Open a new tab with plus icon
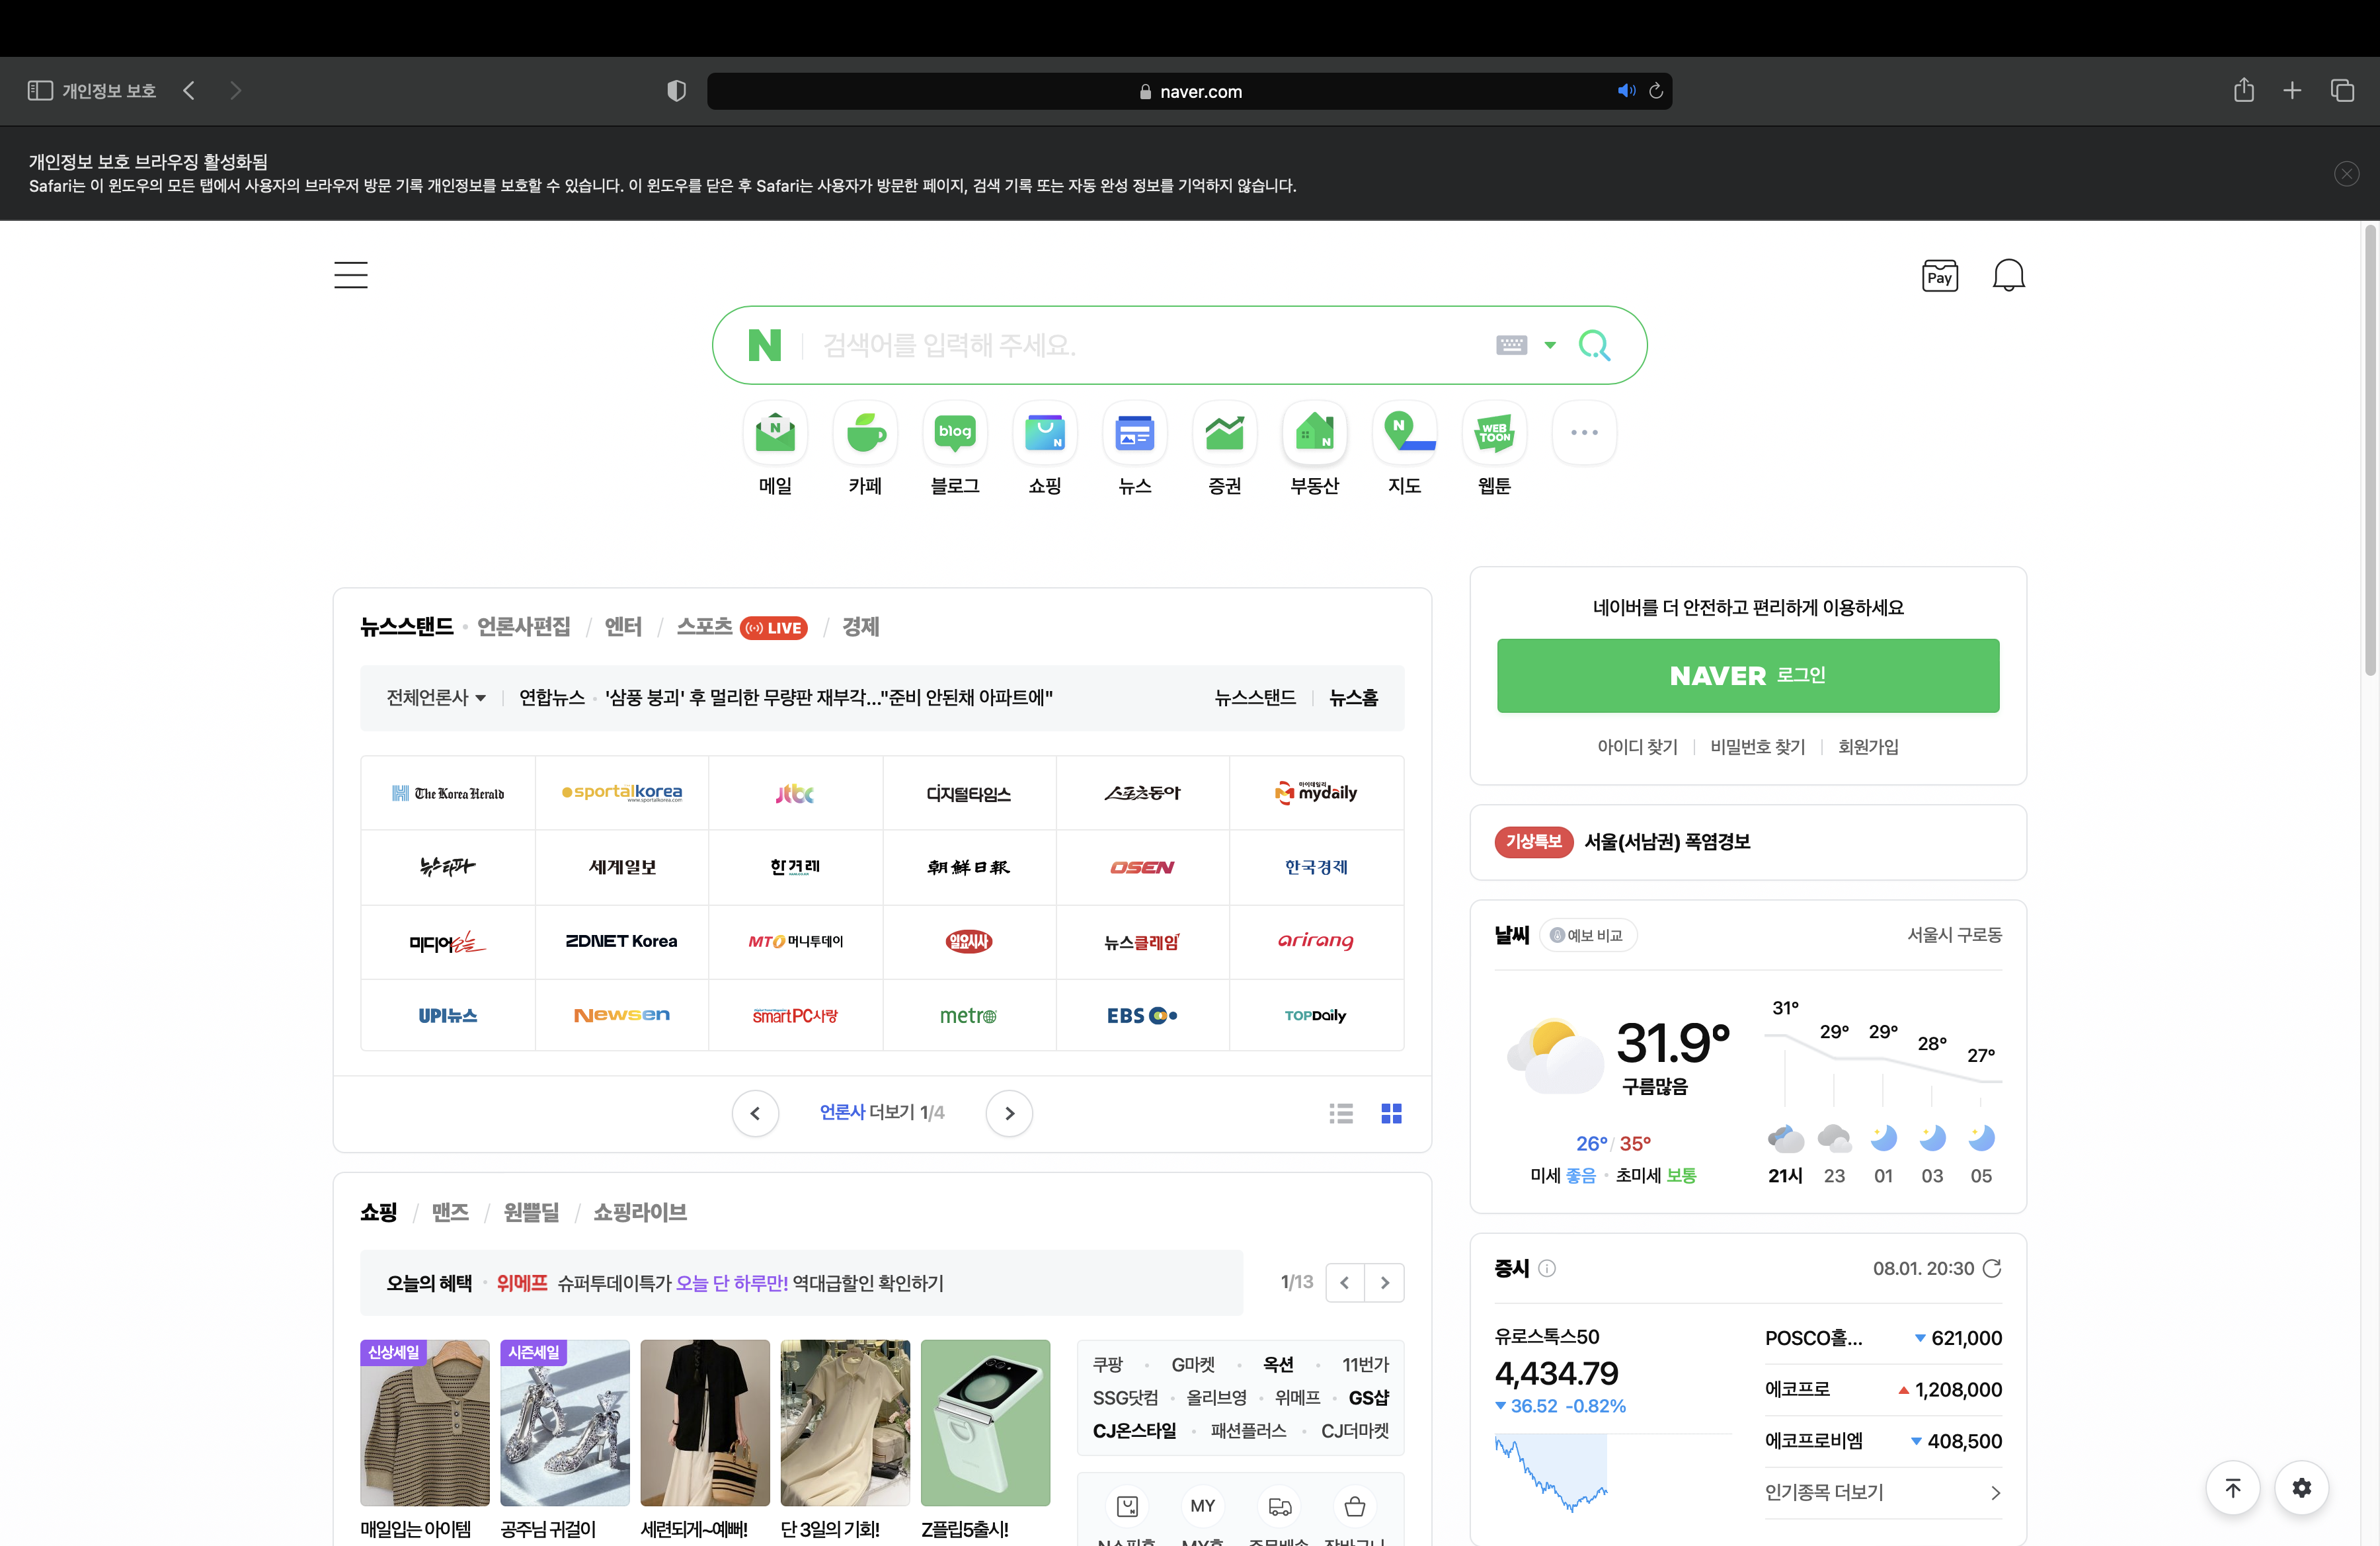2380x1546 pixels. (x=2292, y=91)
